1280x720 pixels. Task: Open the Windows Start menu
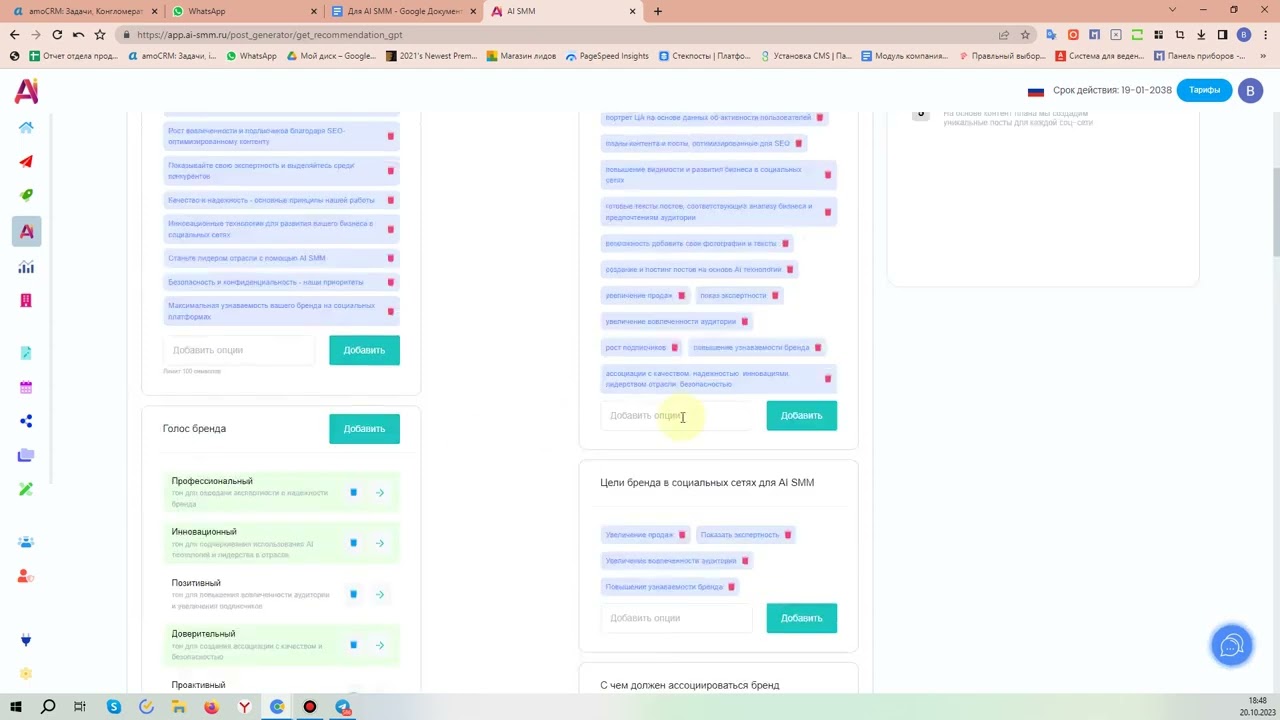click(x=15, y=707)
